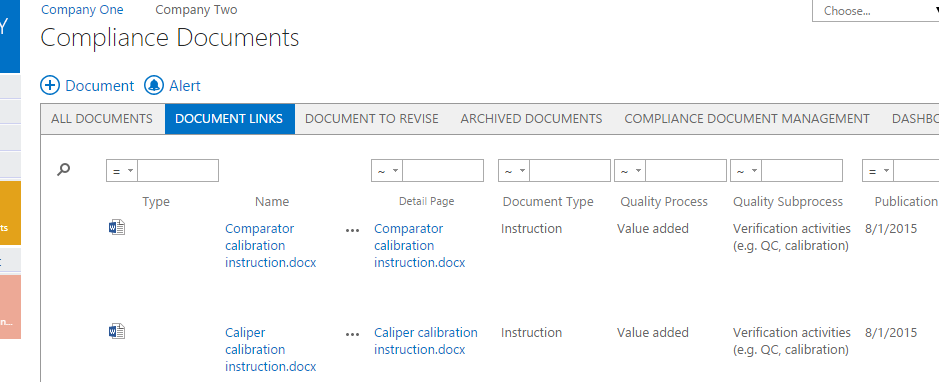
Task: Click the Quality Process filter text box
Action: click(x=686, y=171)
